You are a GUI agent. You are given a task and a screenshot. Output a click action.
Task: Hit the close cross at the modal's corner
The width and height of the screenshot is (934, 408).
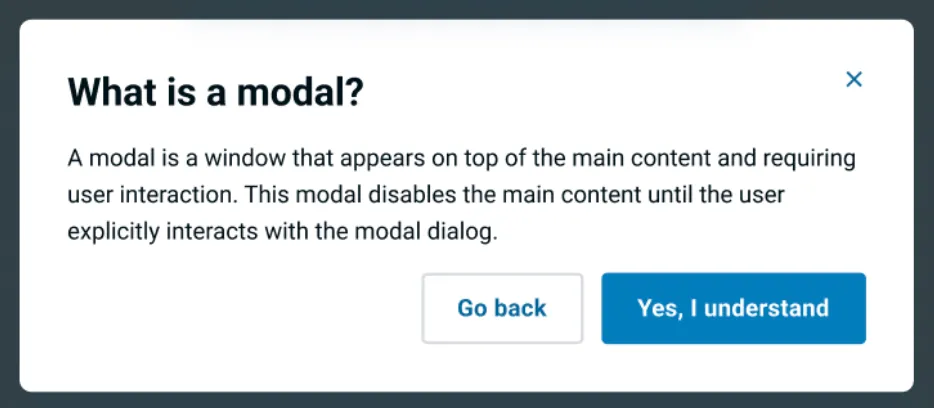[x=854, y=80]
